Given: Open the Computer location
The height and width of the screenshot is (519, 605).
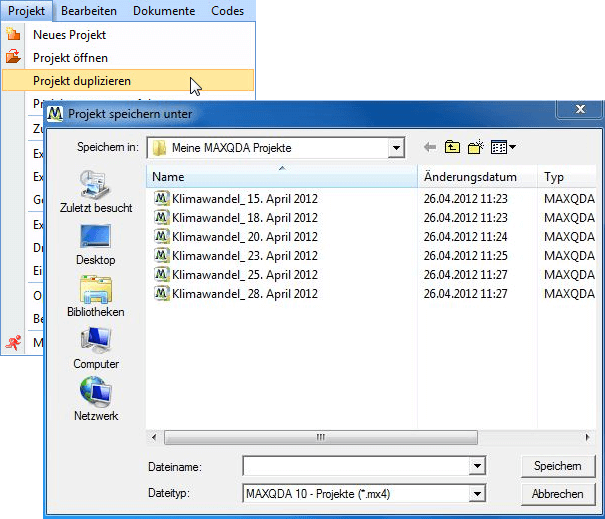Looking at the screenshot, I should (x=96, y=348).
